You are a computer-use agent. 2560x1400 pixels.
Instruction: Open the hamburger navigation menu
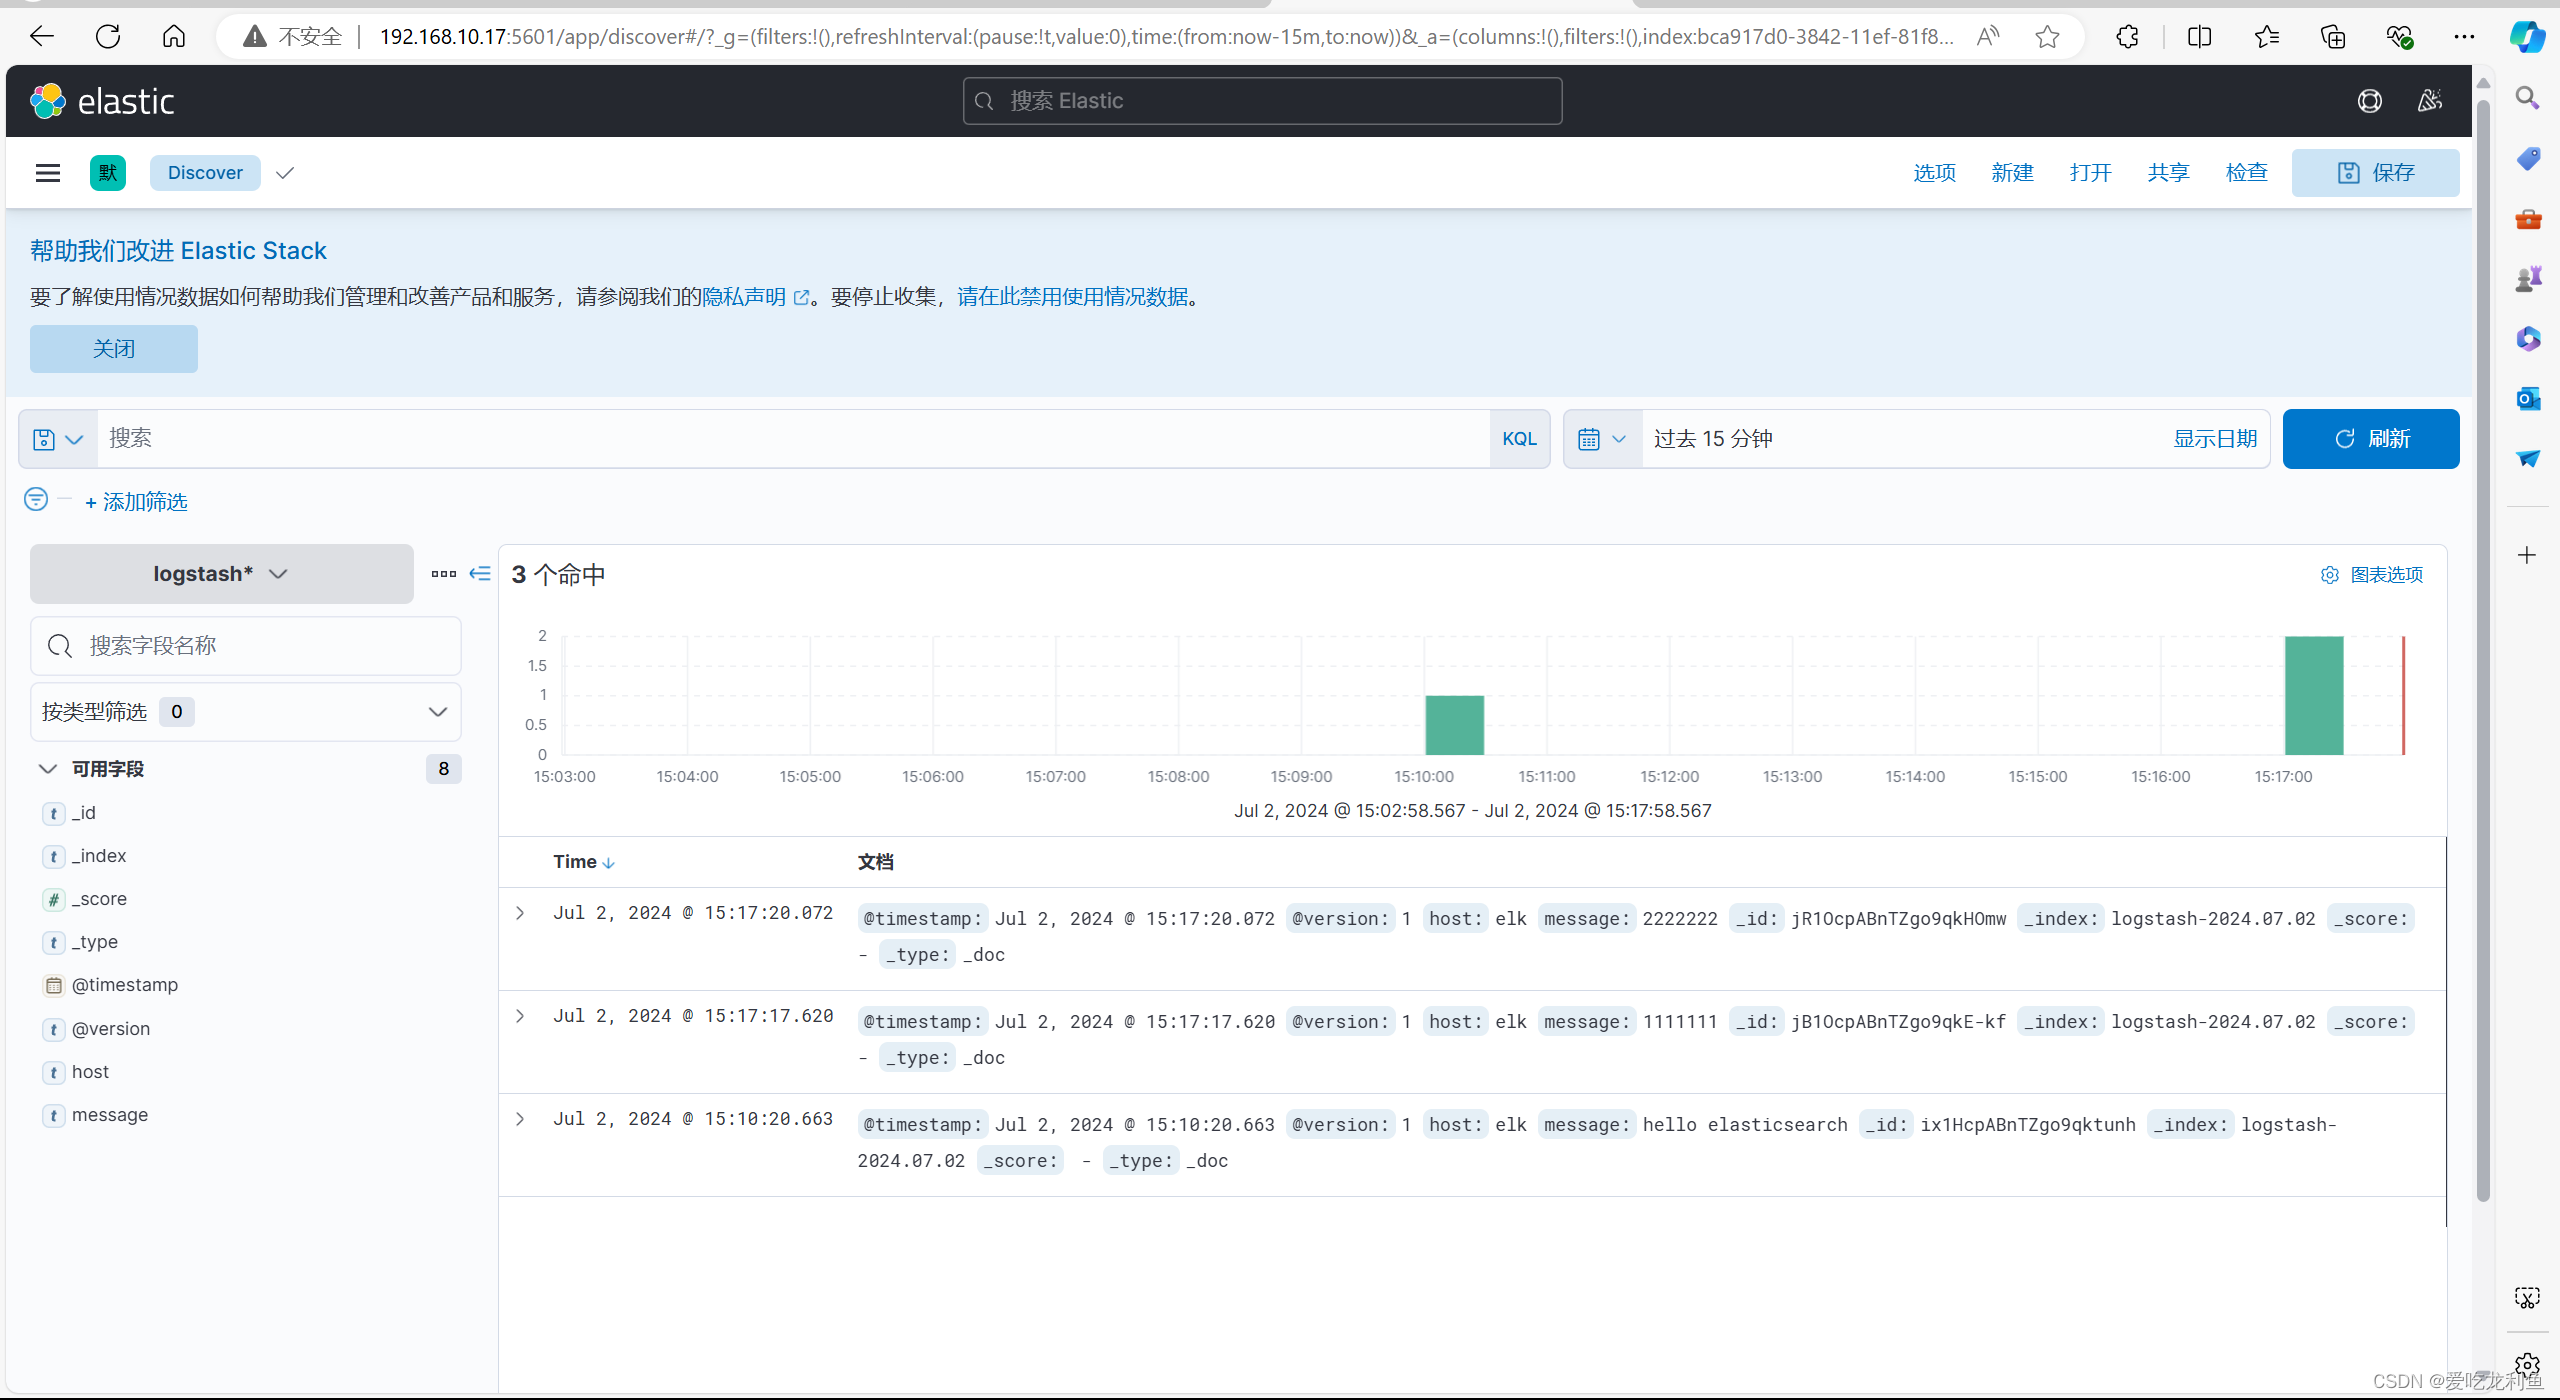point(48,173)
